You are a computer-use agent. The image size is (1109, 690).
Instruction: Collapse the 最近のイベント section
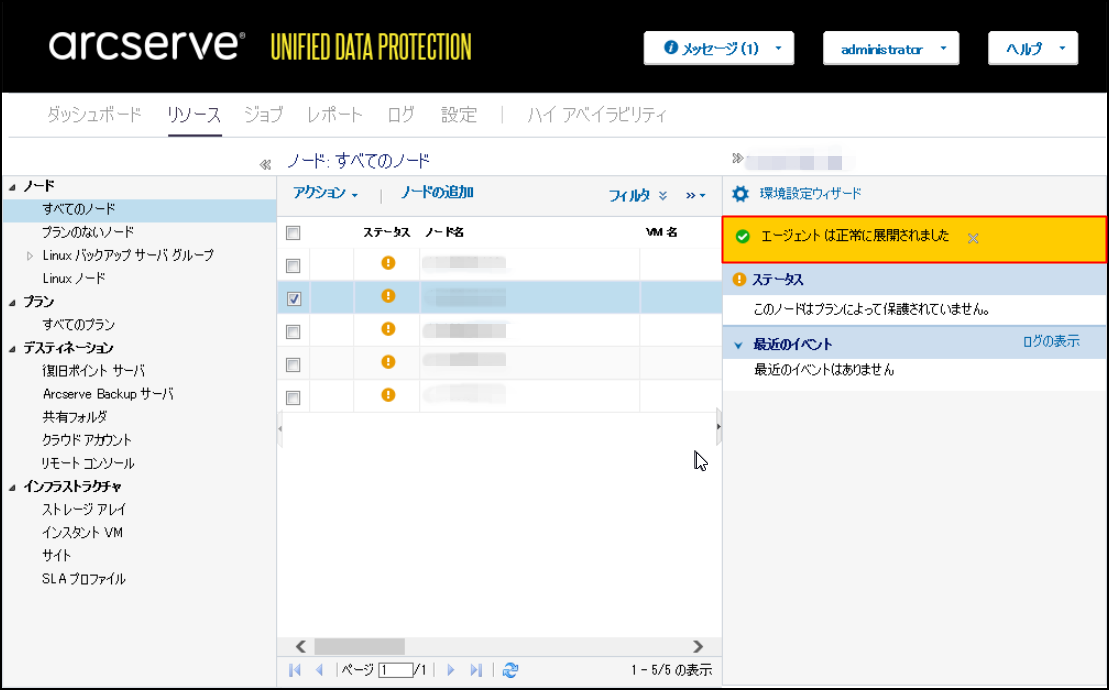pyautogui.click(x=738, y=345)
